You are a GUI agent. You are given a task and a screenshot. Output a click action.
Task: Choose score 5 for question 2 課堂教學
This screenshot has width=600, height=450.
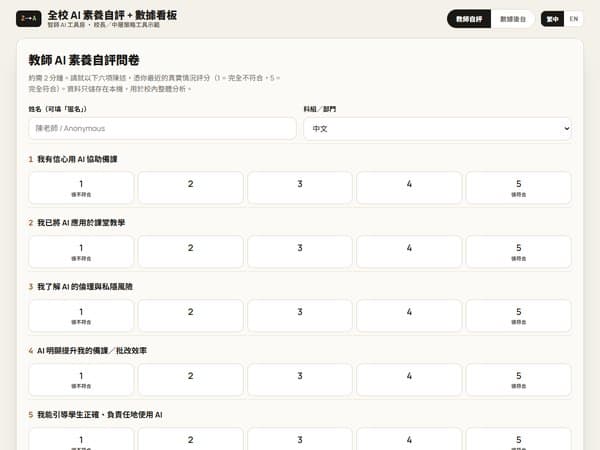pos(518,252)
